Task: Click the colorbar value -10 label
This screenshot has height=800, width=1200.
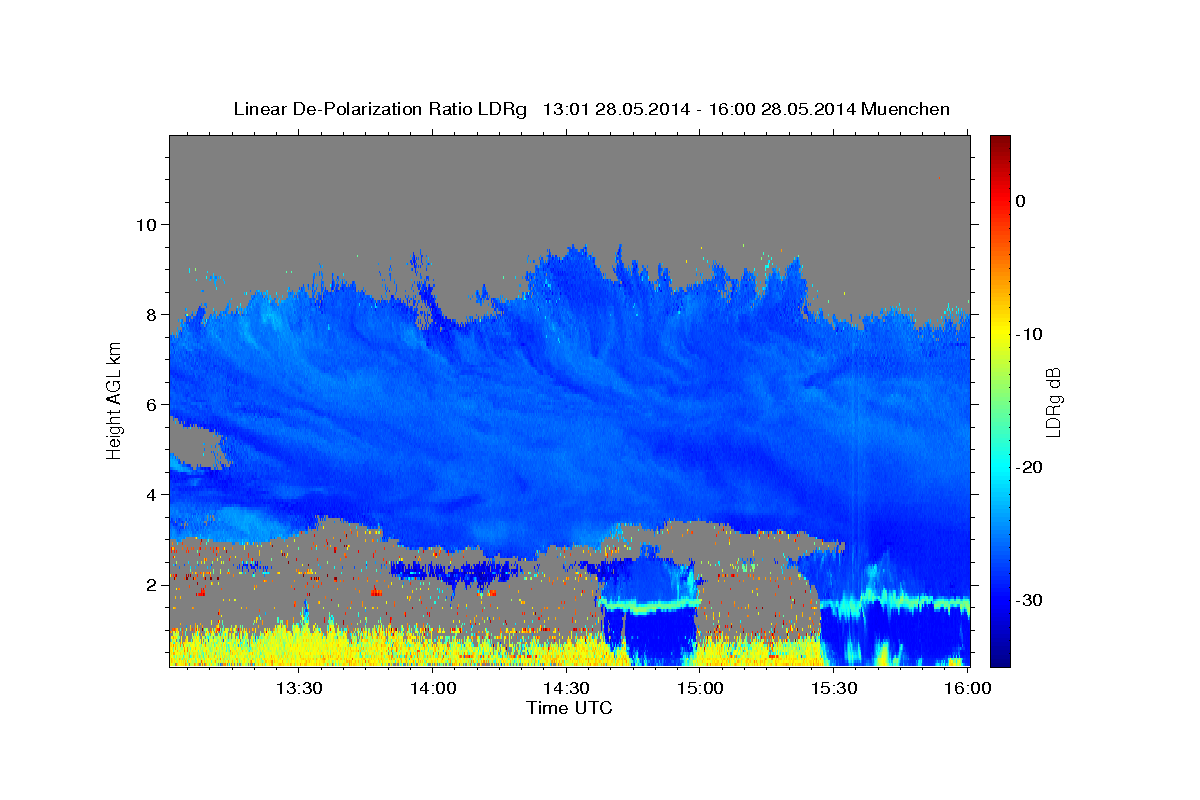Action: pos(1030,334)
